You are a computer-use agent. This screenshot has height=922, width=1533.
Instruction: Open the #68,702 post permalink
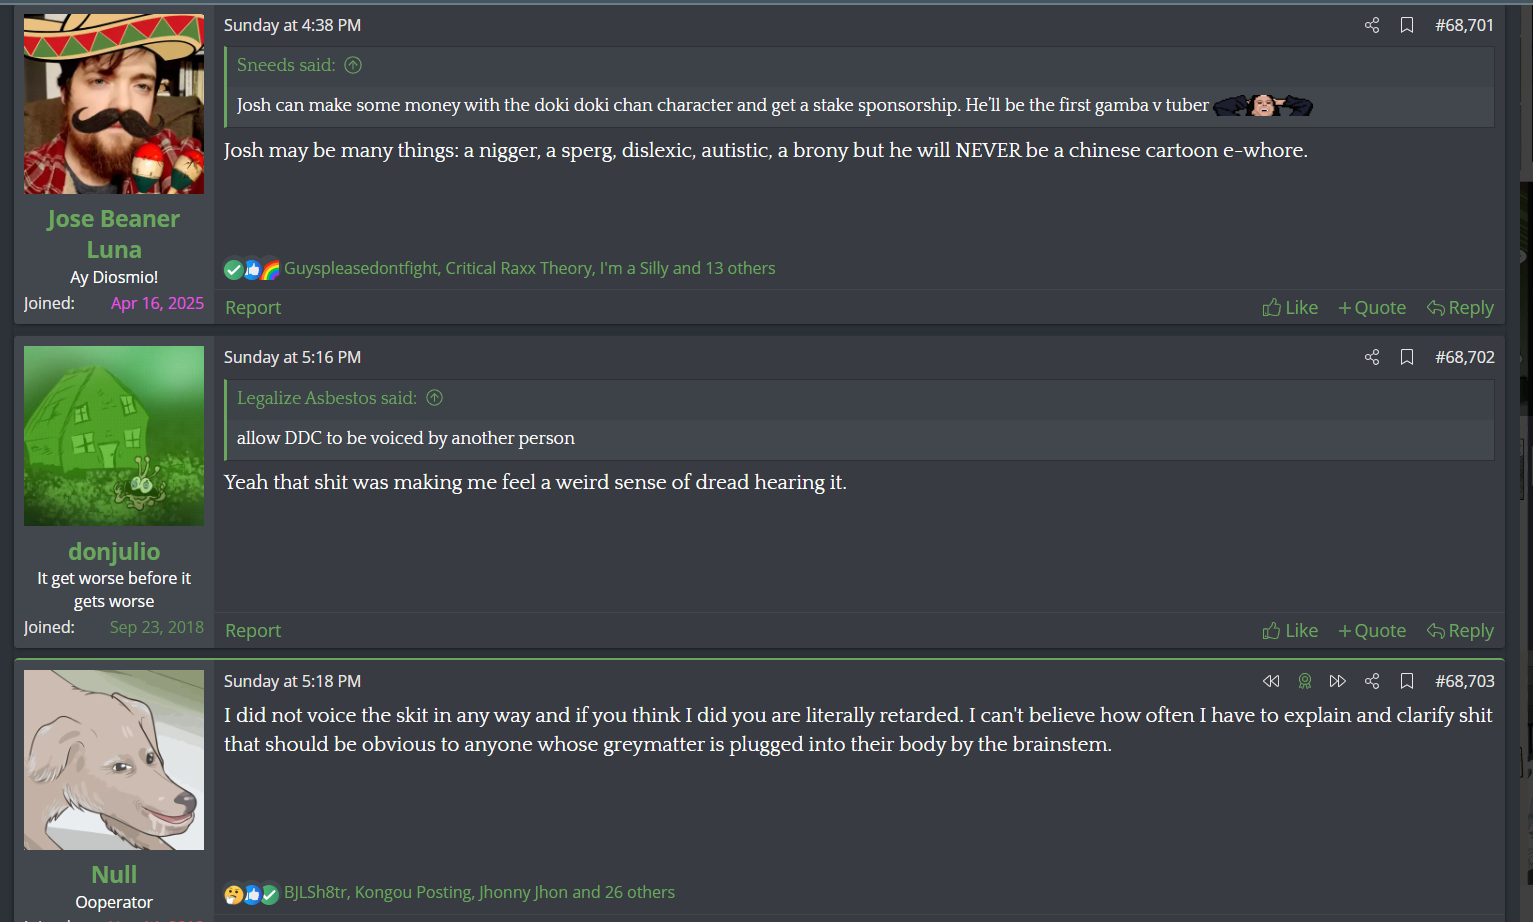pyautogui.click(x=1464, y=357)
